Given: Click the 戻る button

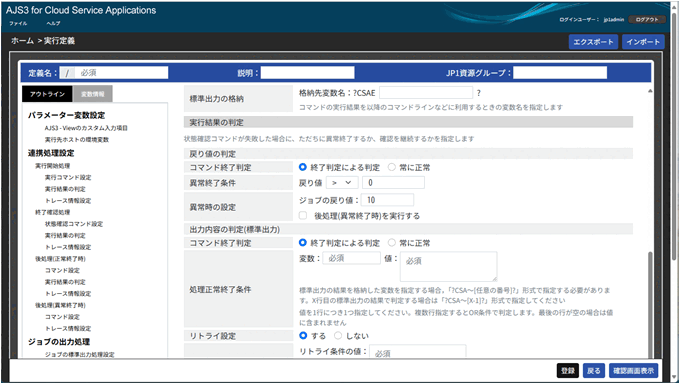Looking at the screenshot, I should click(x=594, y=371).
